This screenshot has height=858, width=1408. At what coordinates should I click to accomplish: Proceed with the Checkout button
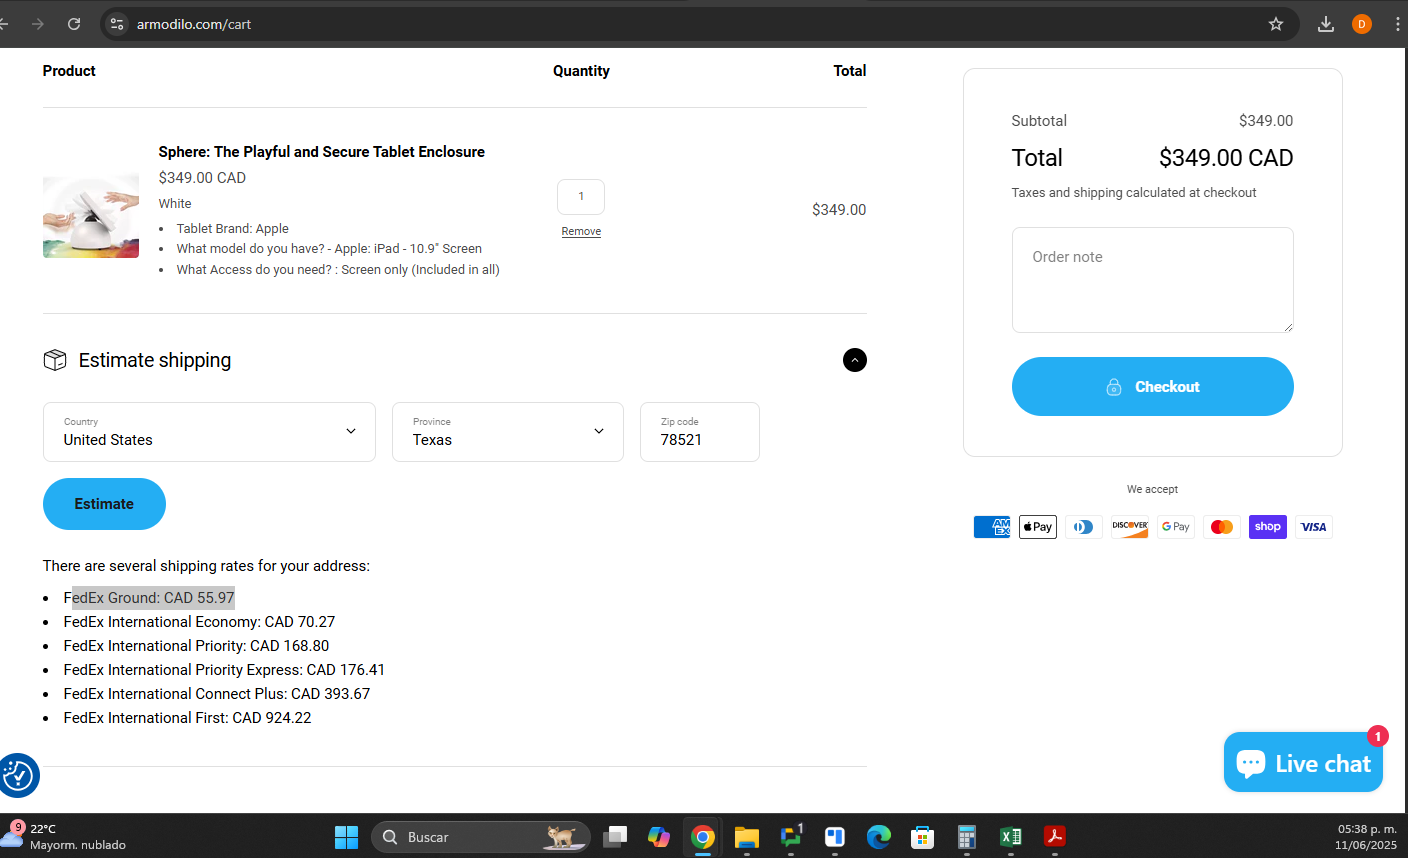[1152, 387]
